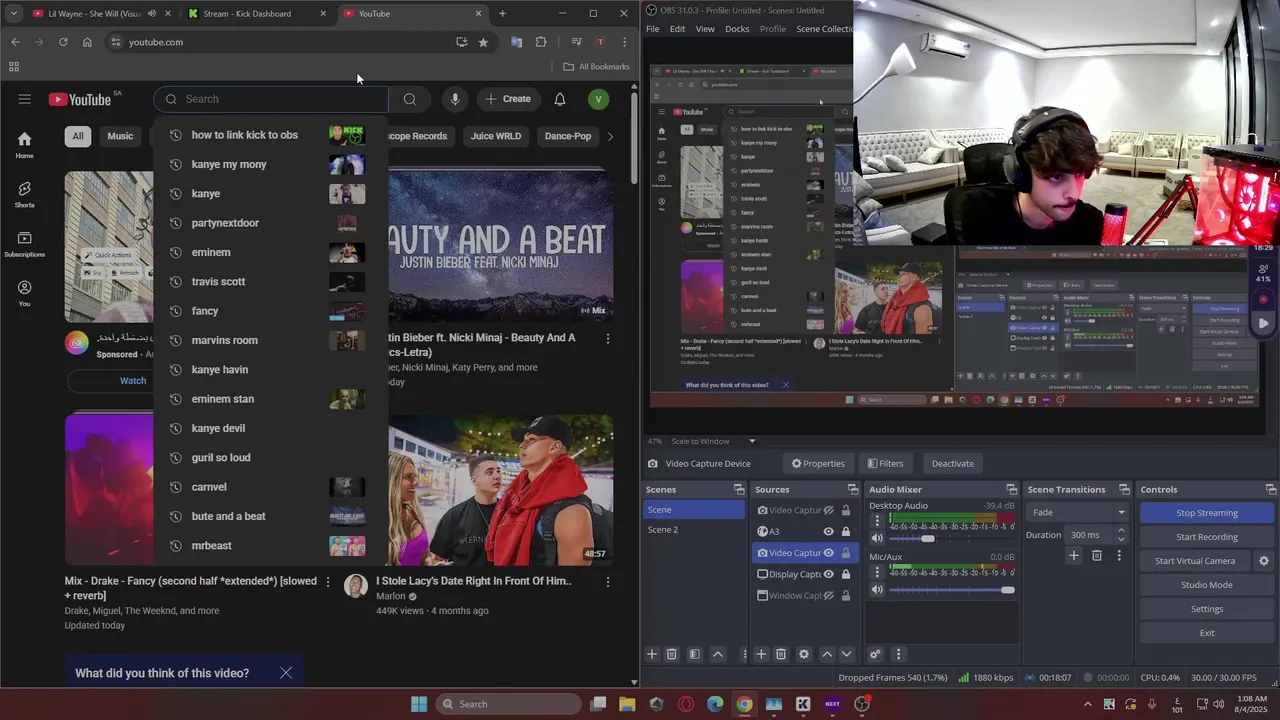Click the YouTube search input field
Viewport: 1280px width, 720px height.
click(271, 99)
